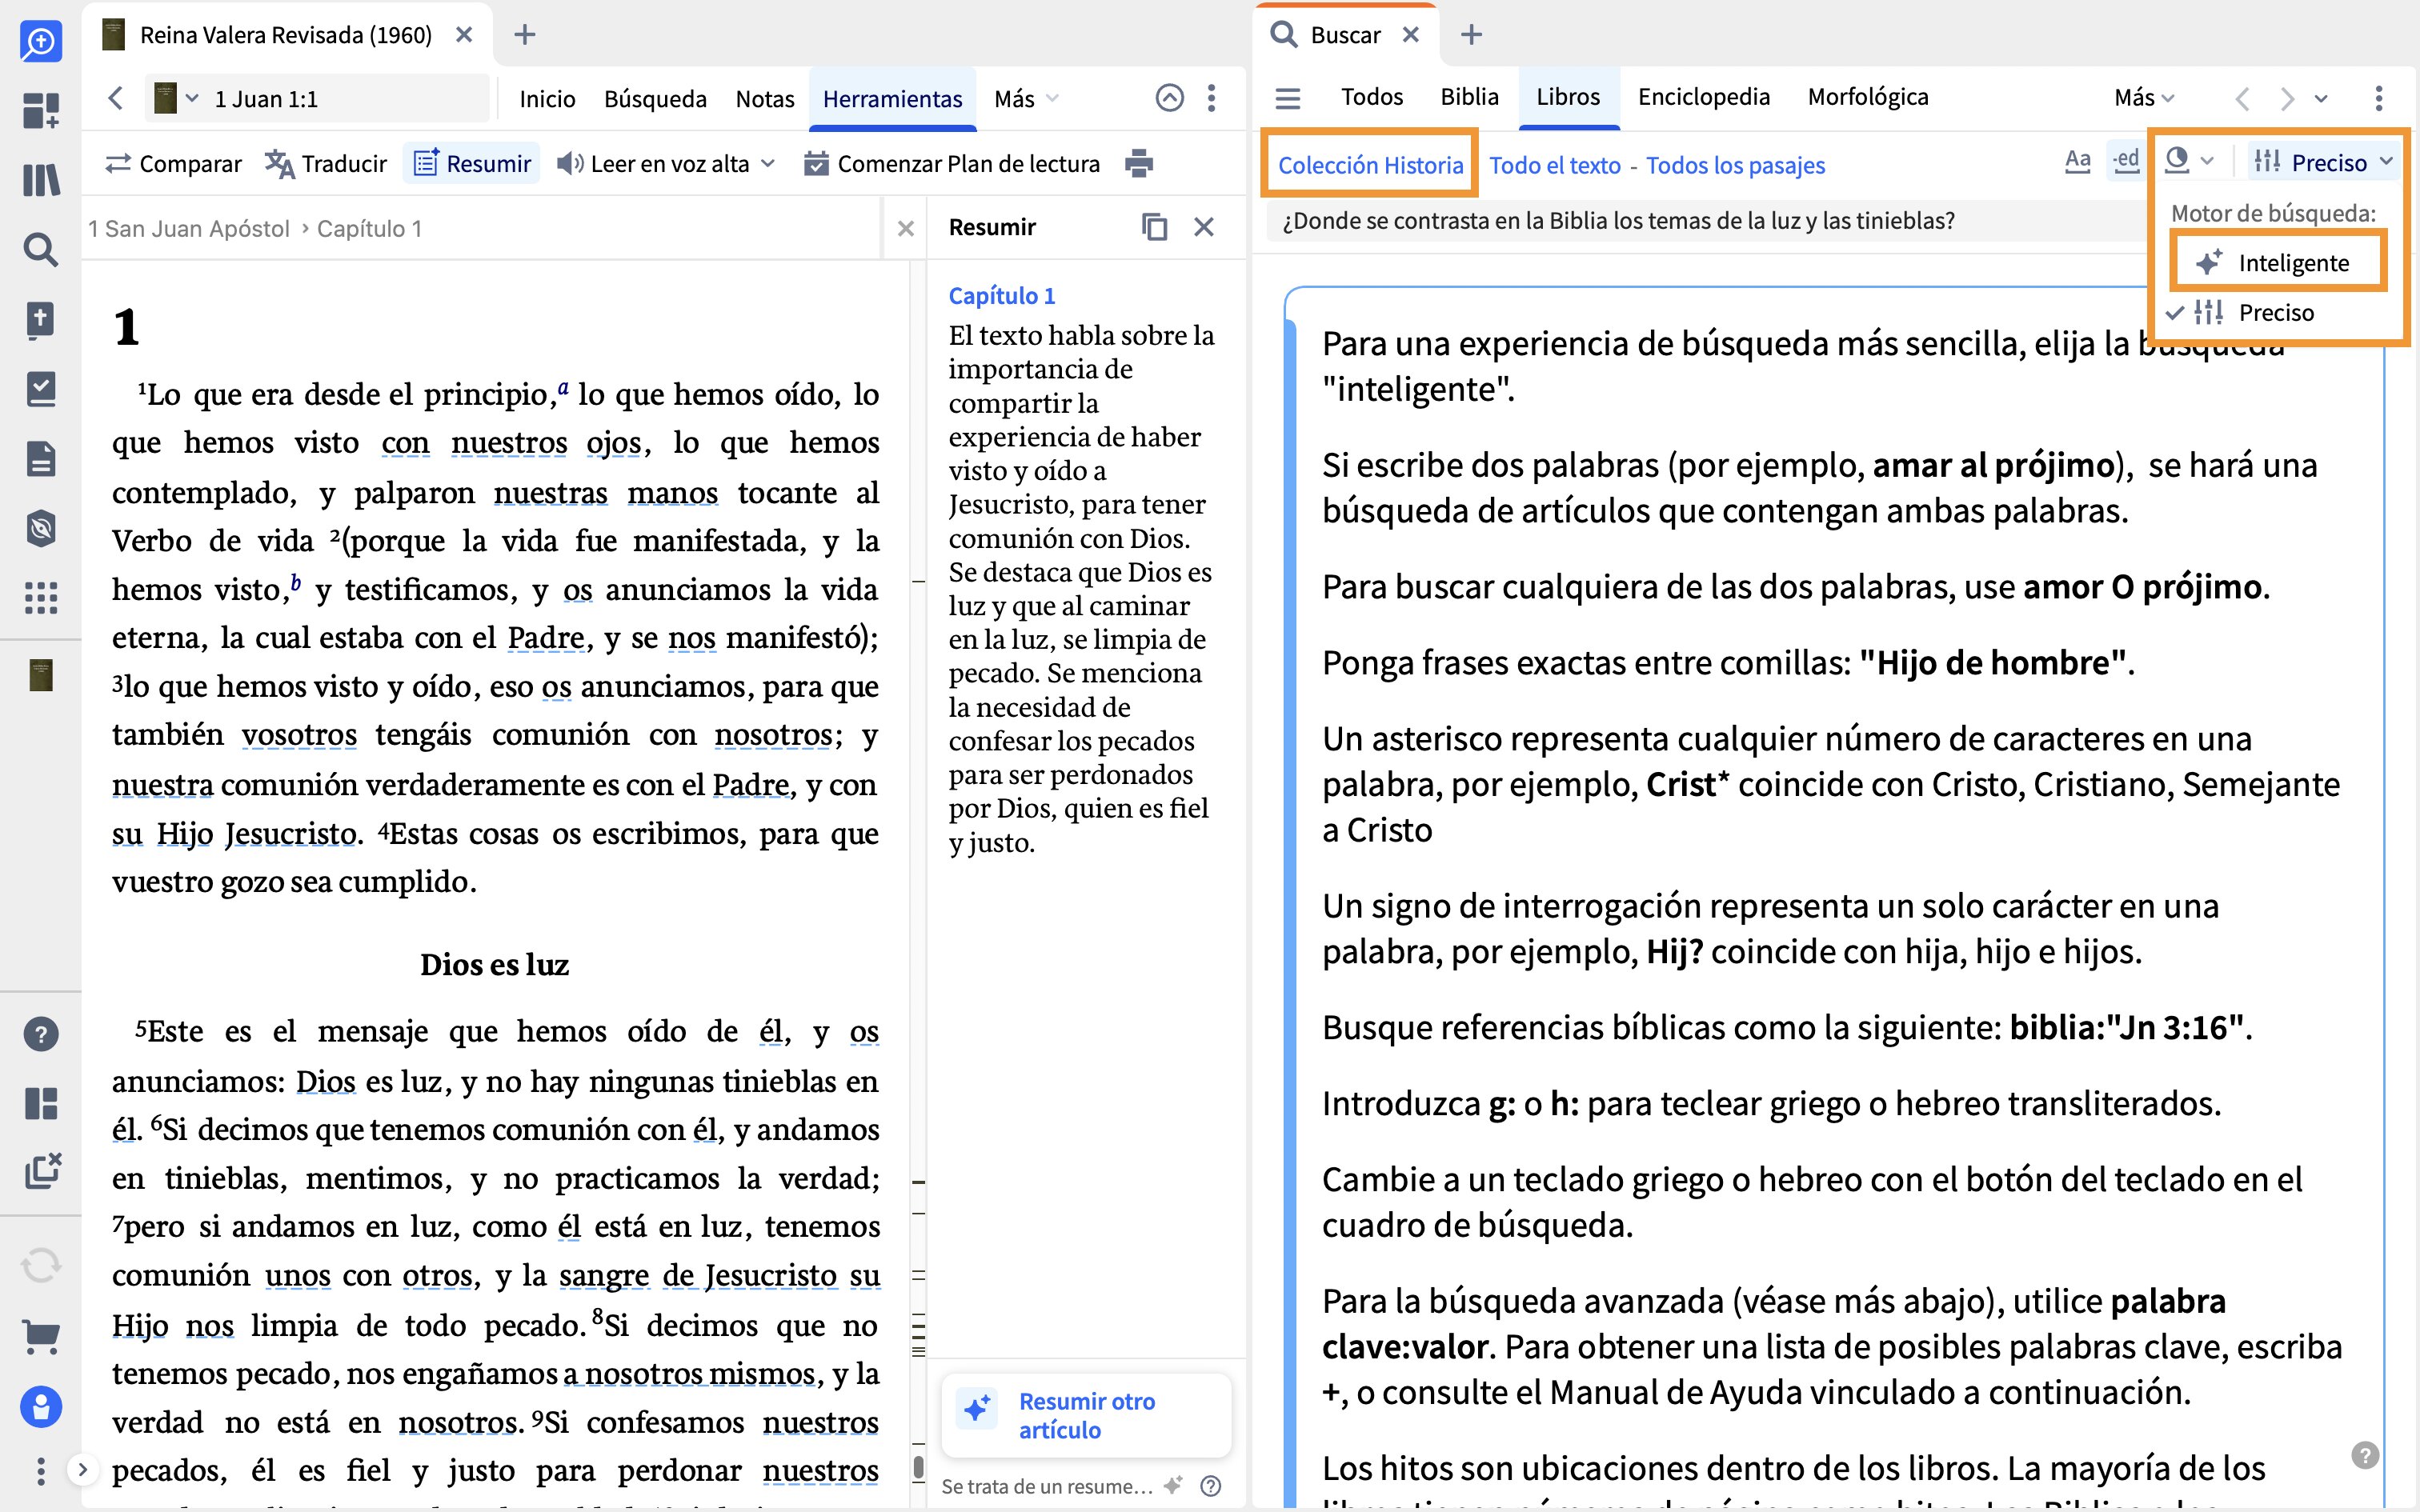2420x1512 pixels.
Task: Copy the Resumir summary with copy icon
Action: [1154, 227]
